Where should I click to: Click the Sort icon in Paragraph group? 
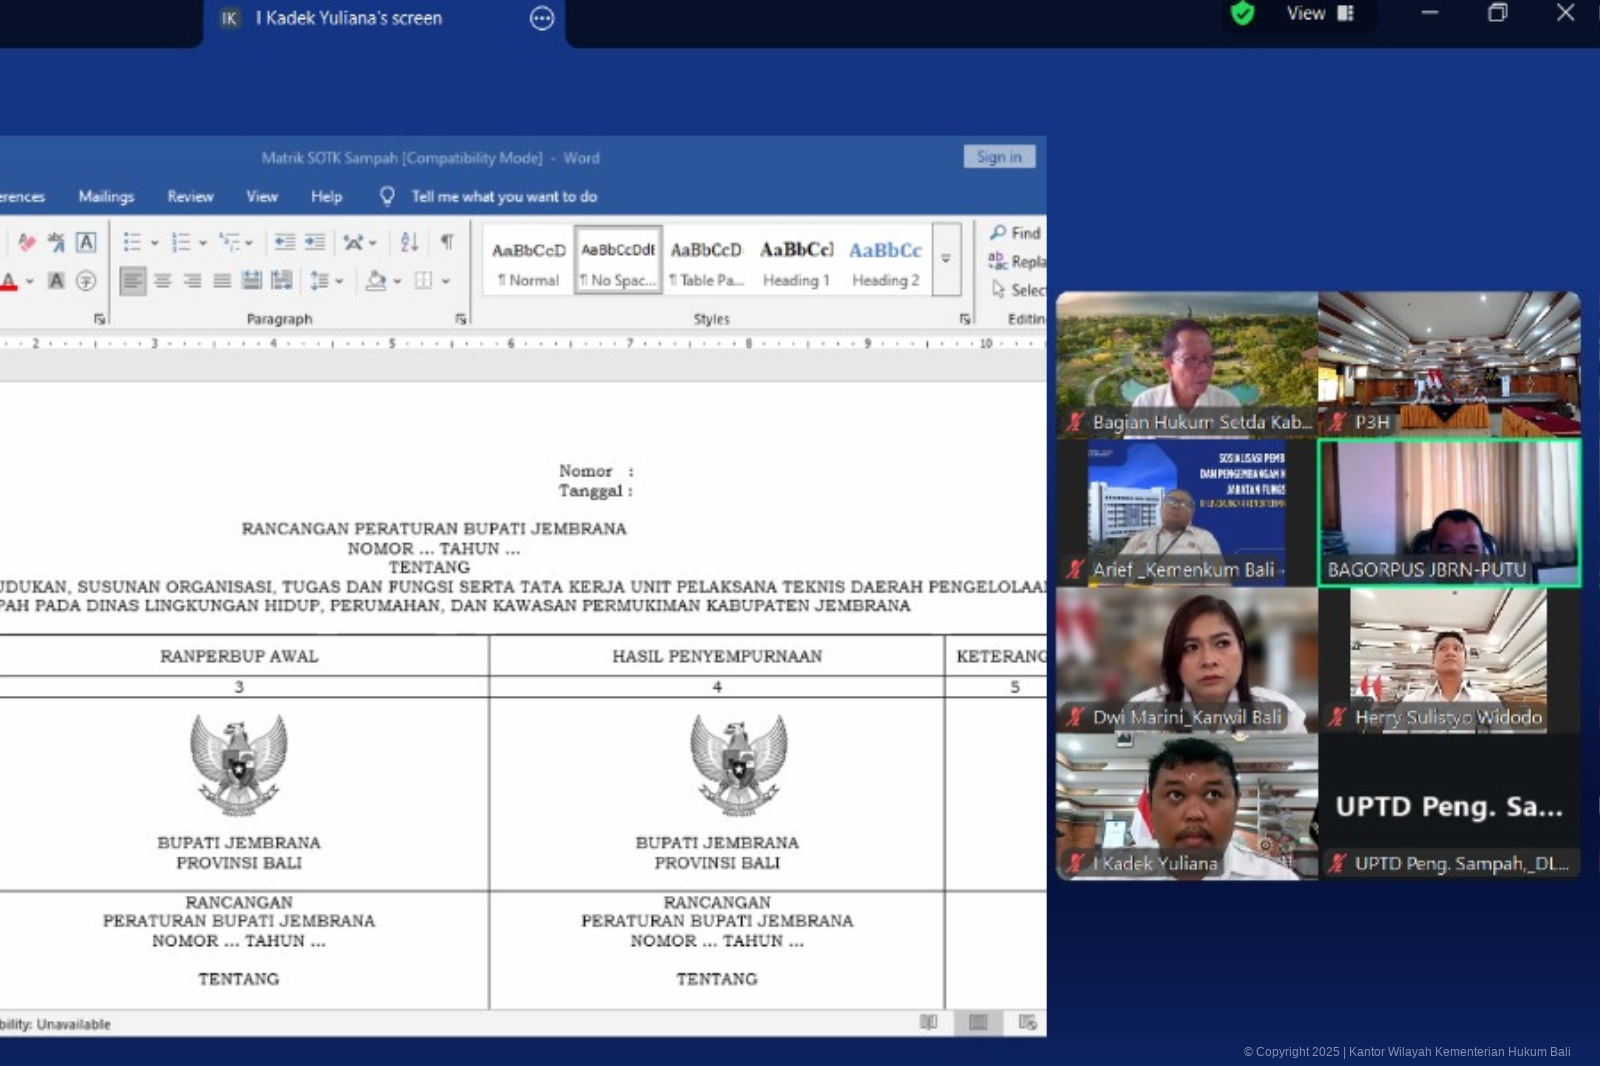point(409,242)
